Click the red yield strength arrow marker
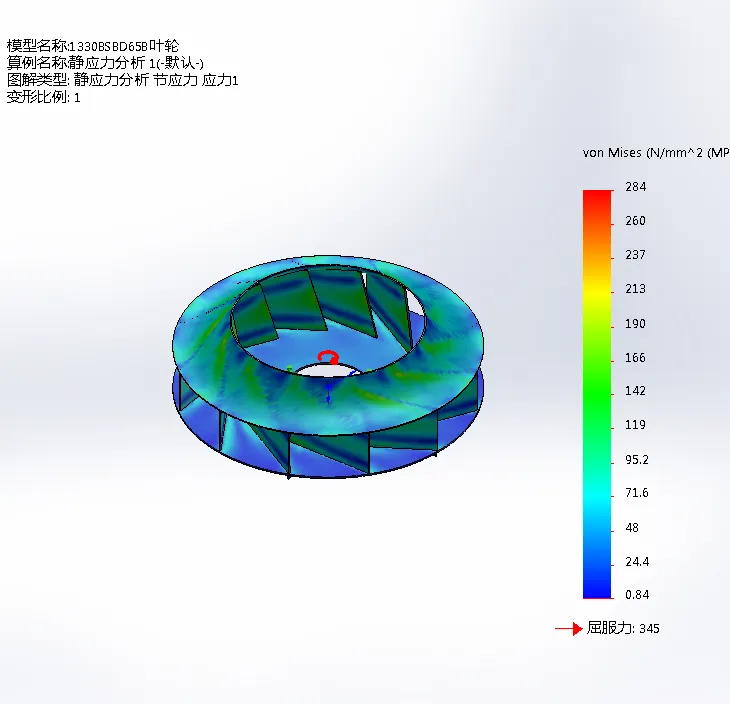730x704 pixels. (569, 629)
